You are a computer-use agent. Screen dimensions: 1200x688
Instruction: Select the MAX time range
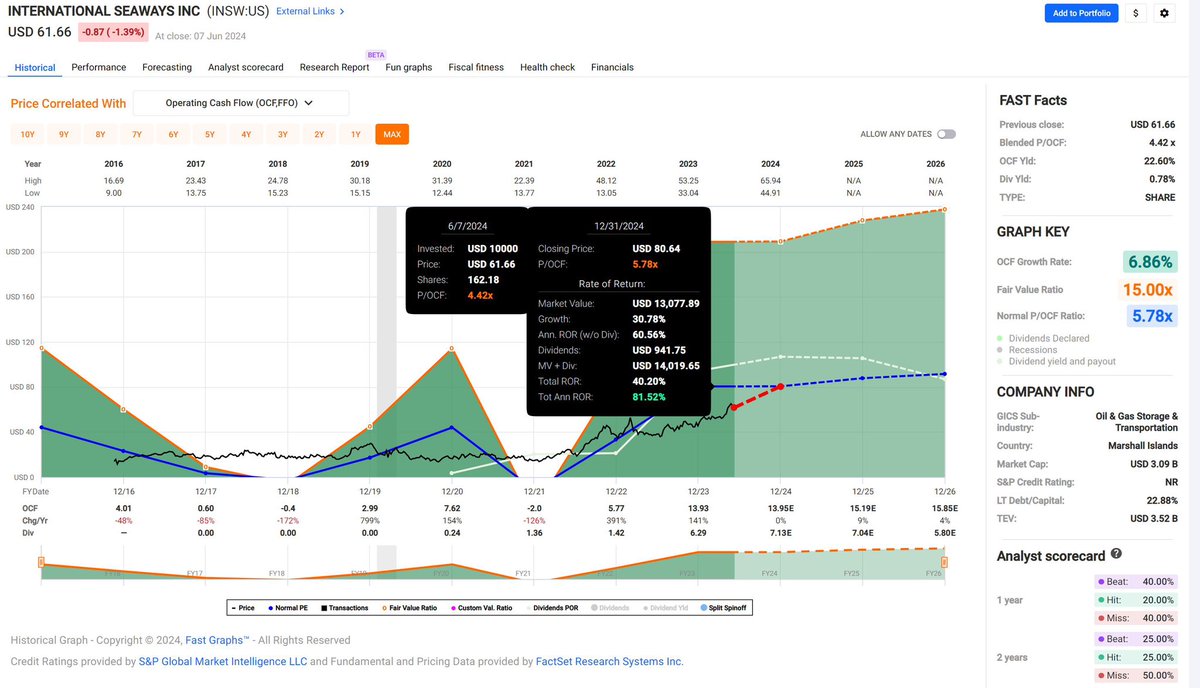[392, 134]
